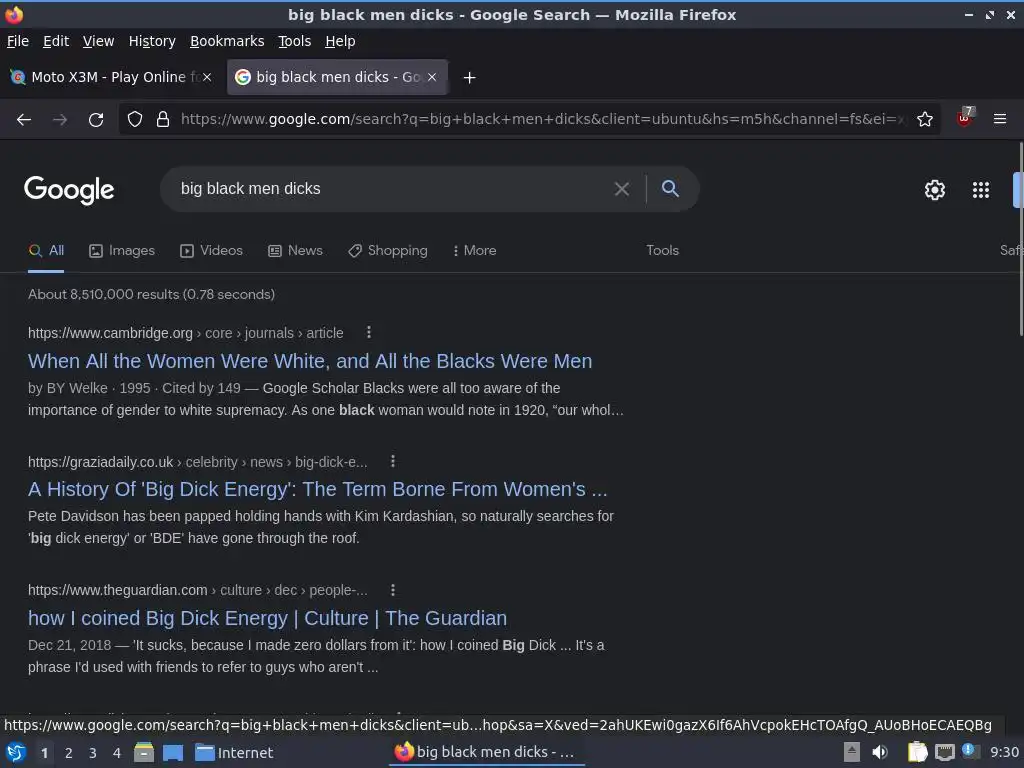The height and width of the screenshot is (768, 1024).
Task: Switch to the Videos results tab
Action: click(211, 251)
